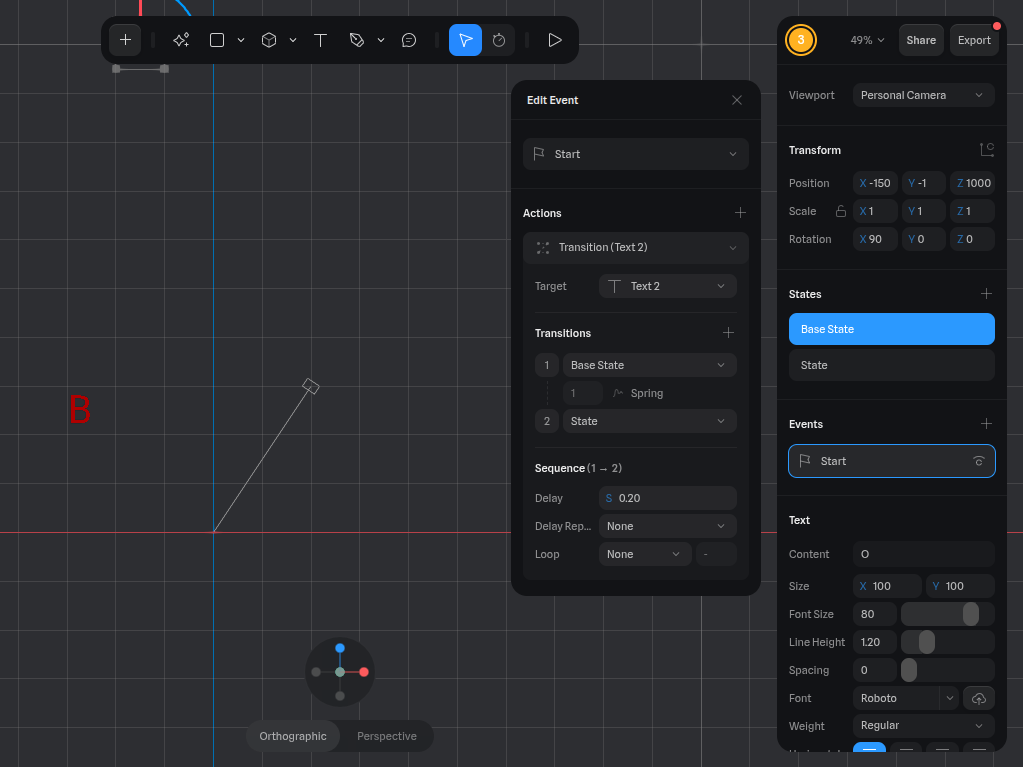Open the Loop None dropdown
Image resolution: width=1023 pixels, height=767 pixels.
(645, 554)
